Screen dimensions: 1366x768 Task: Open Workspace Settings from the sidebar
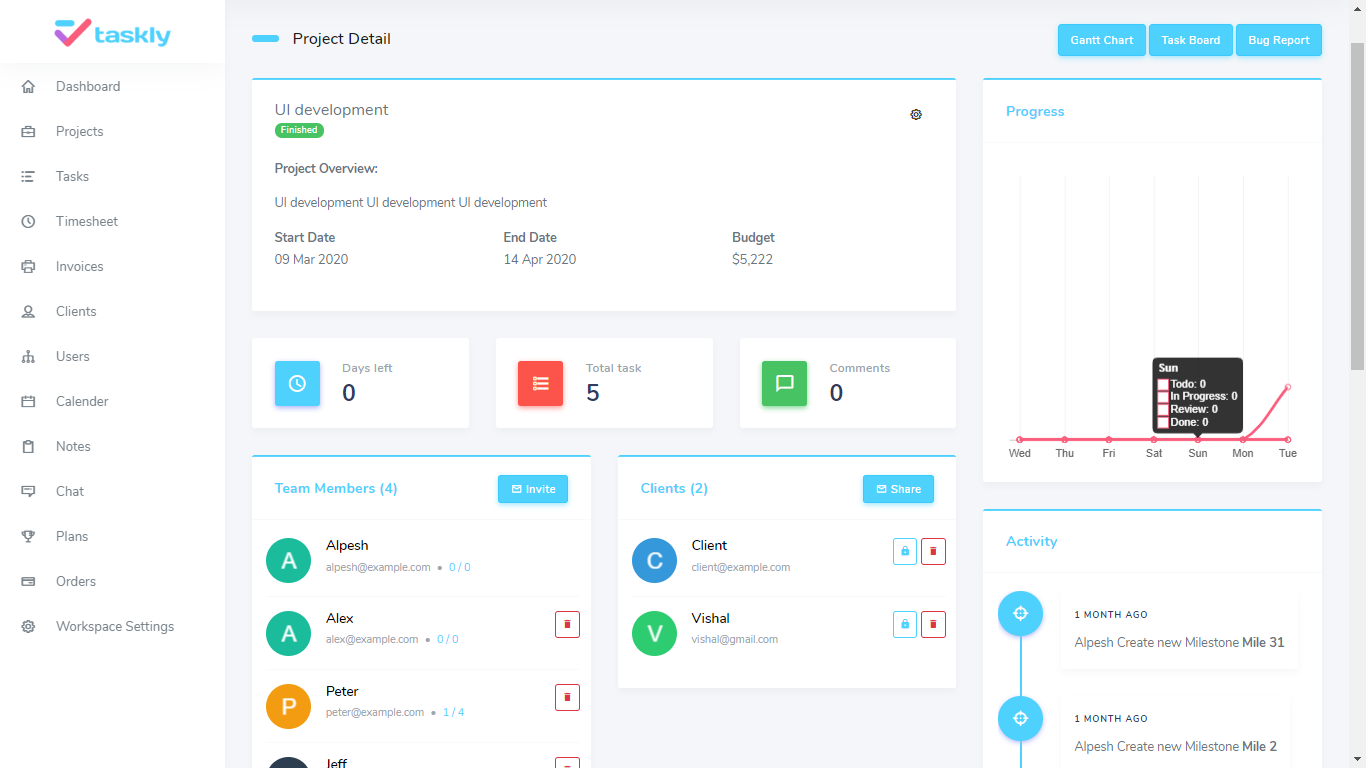[x=114, y=626]
